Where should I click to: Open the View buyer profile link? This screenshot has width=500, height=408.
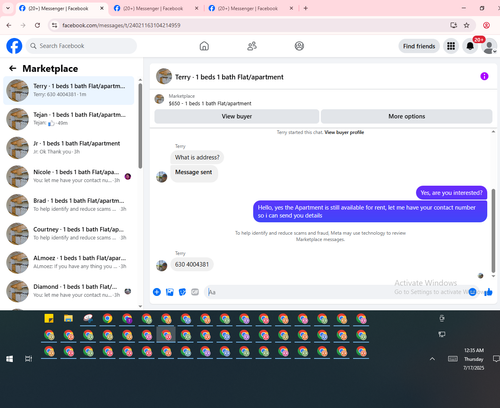tap(344, 132)
